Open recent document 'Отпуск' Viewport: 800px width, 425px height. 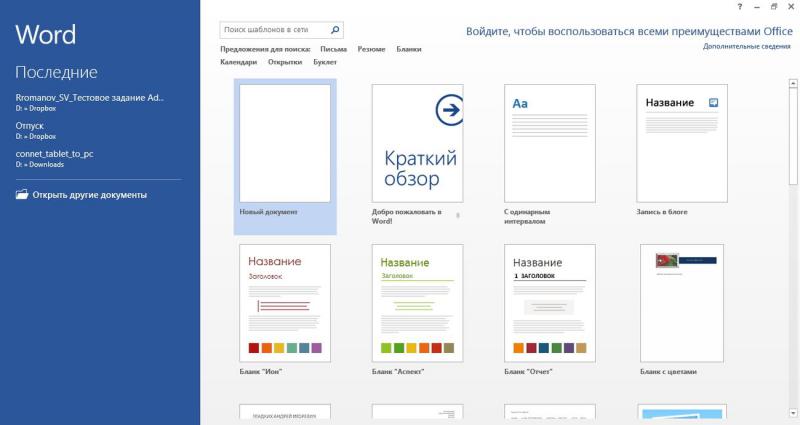[x=30, y=126]
